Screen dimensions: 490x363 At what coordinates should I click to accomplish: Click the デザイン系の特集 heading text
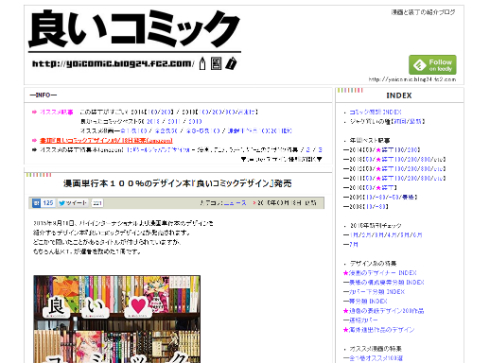[x=373, y=263]
